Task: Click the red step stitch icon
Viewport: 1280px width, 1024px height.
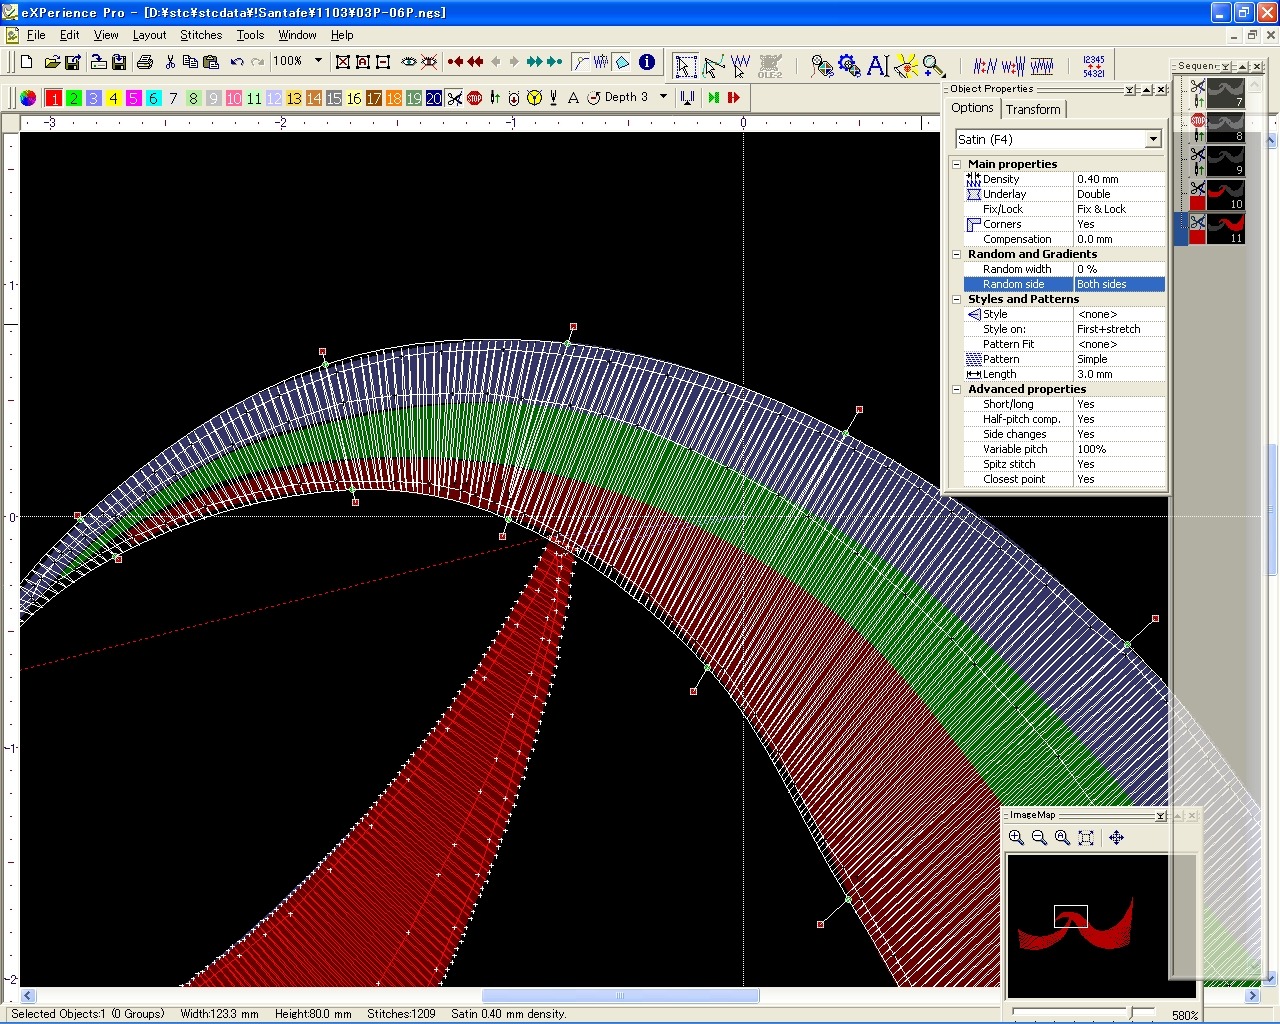Action: (x=733, y=98)
